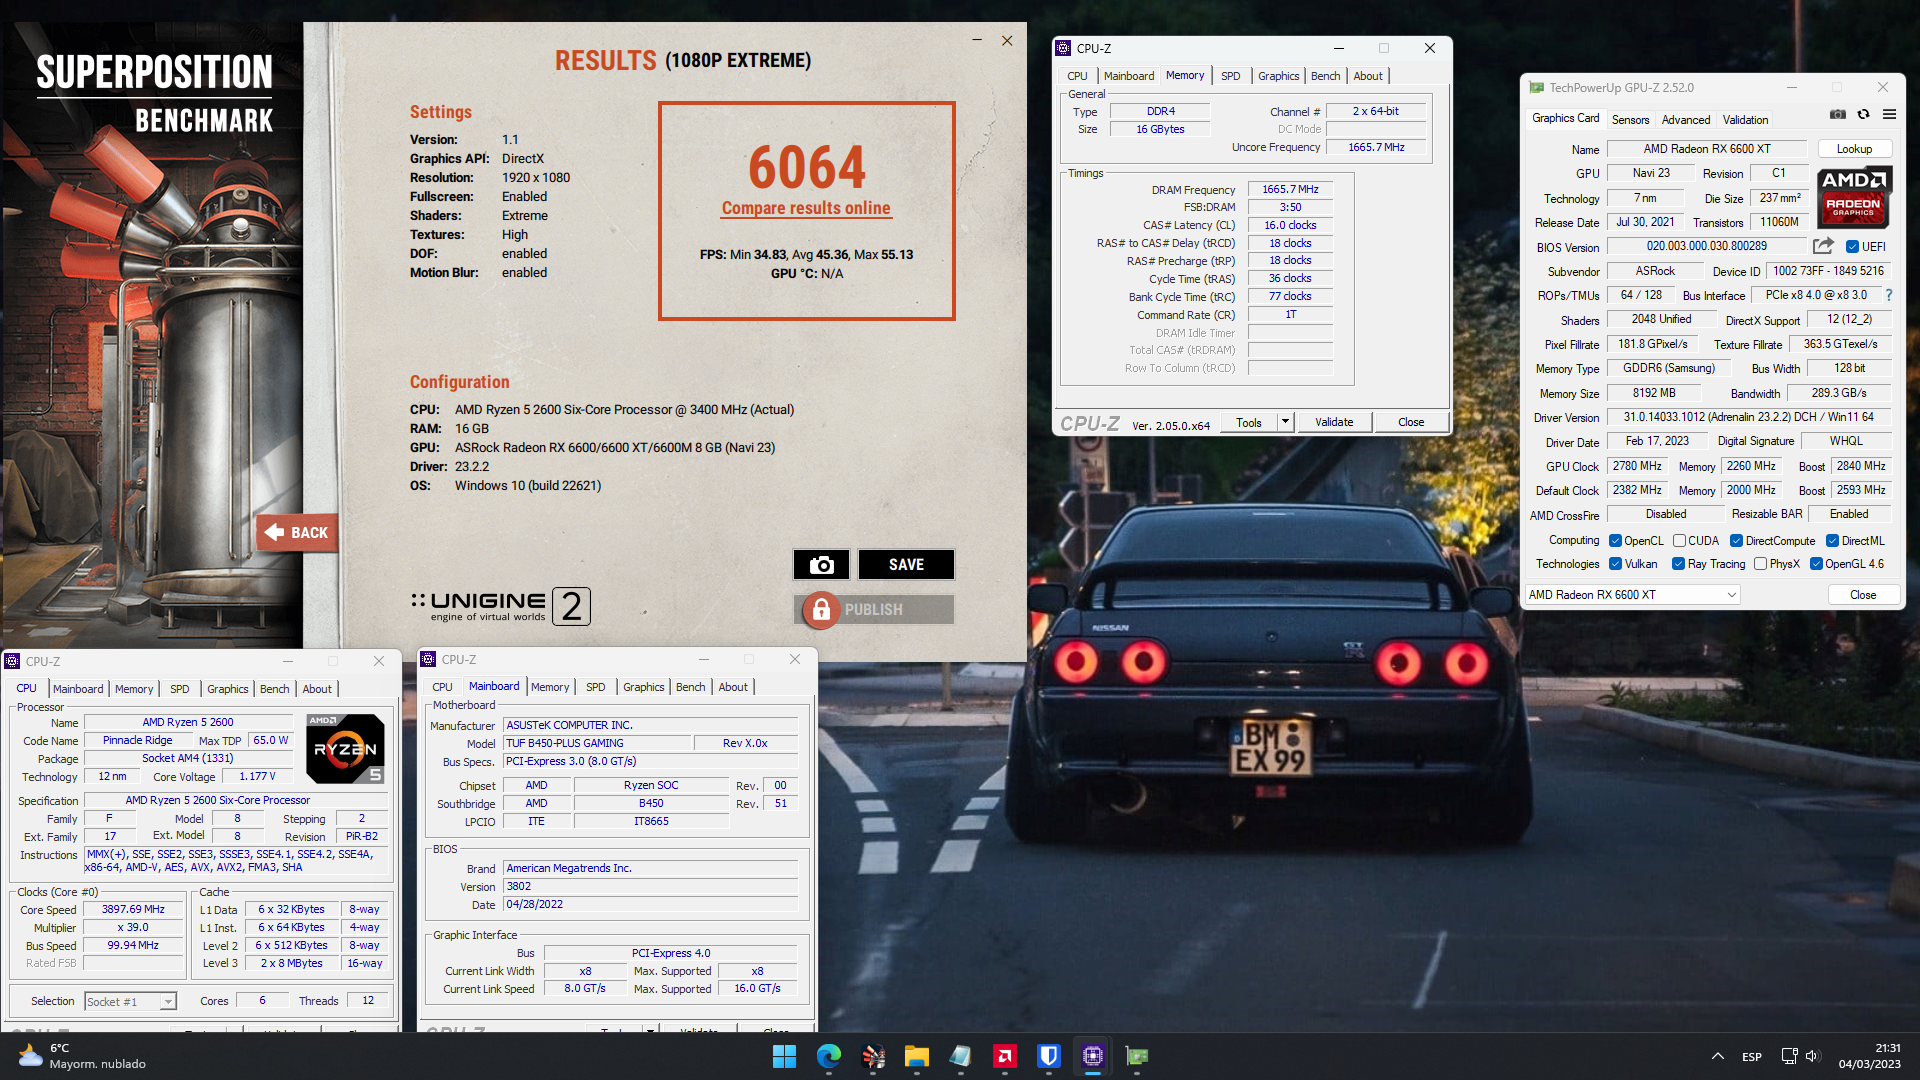Toggle Vulkan checkbox in GPU-Z
The width and height of the screenshot is (1920, 1080).
tap(1615, 564)
